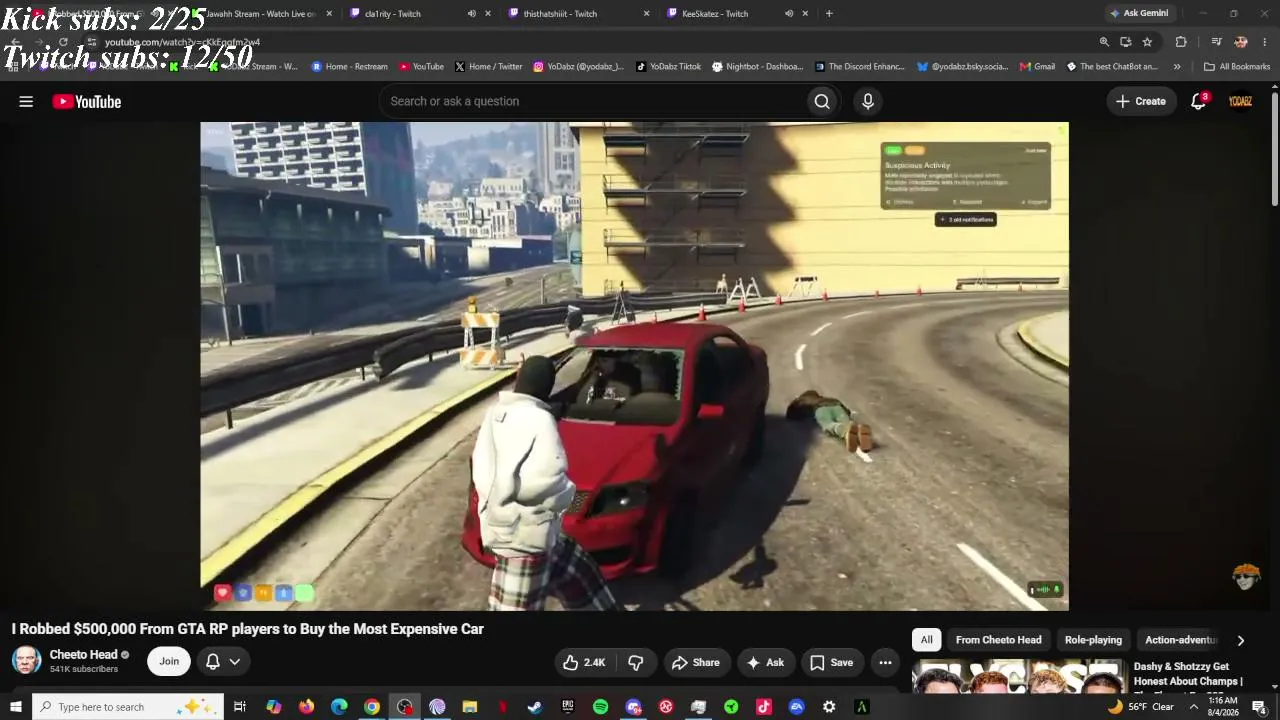
Task: Mute the KeeSkatez Twitch tab audio
Action: click(789, 14)
